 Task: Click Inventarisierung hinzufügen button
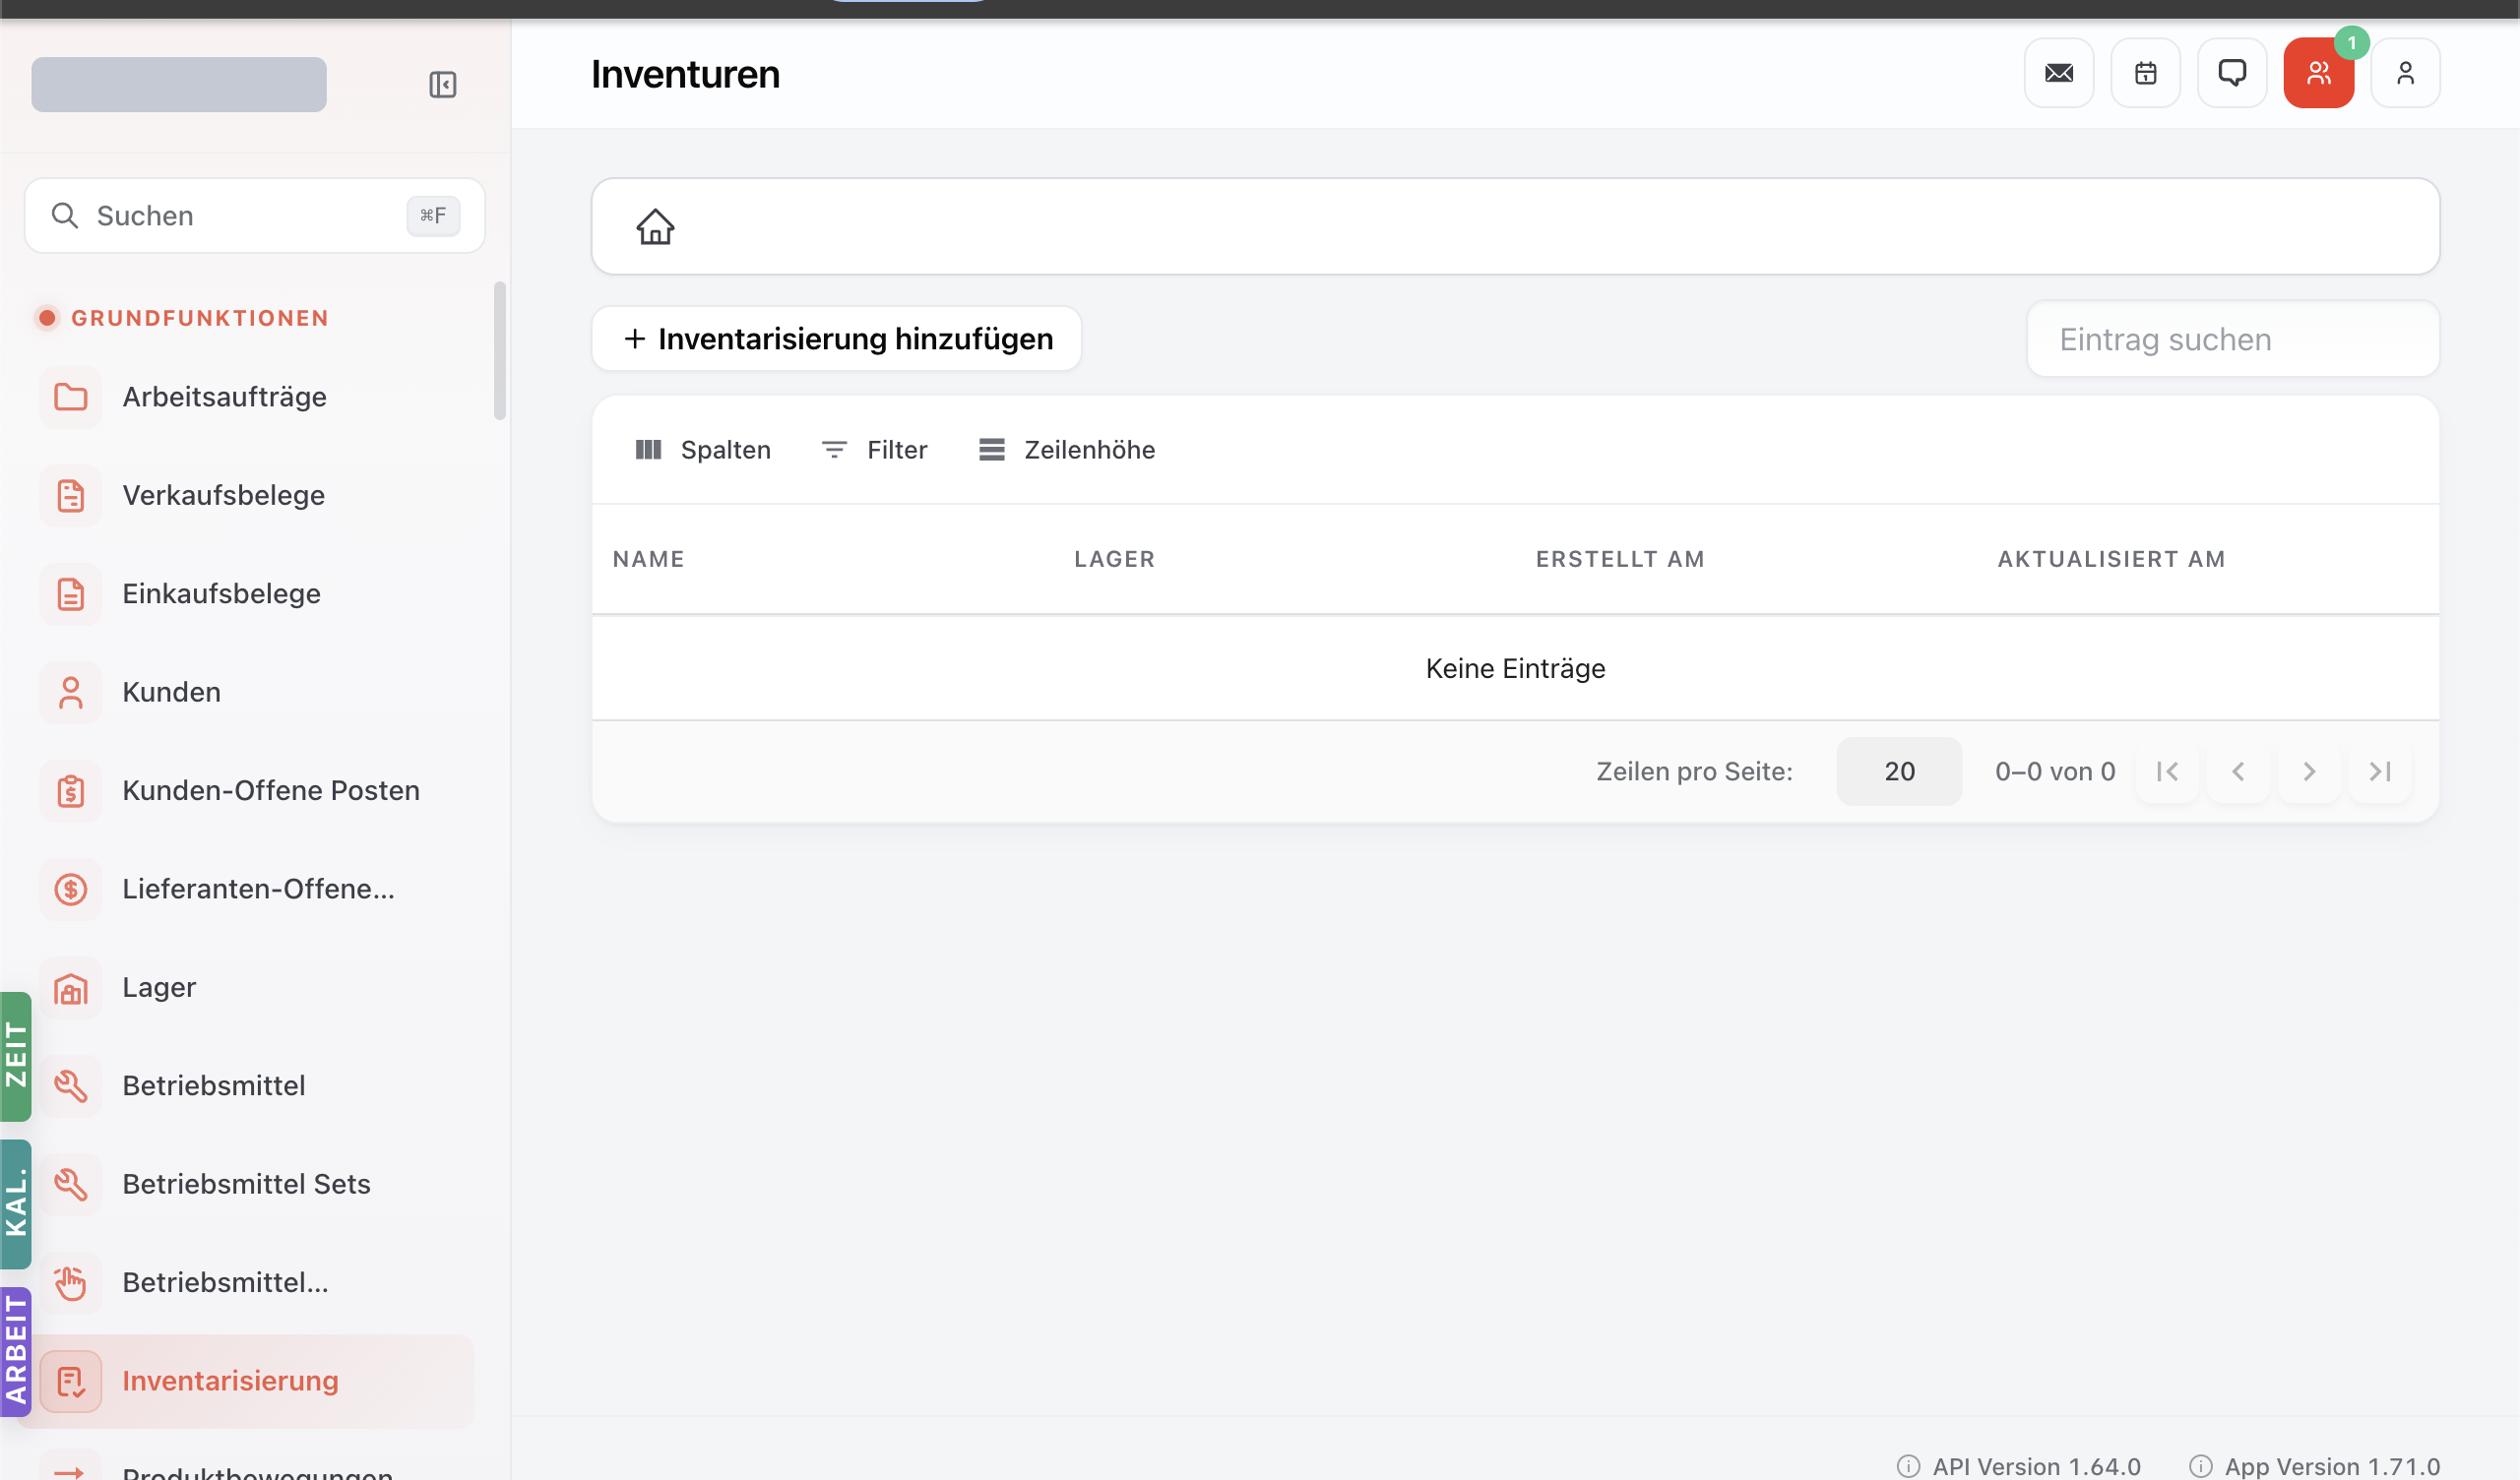pos(836,339)
